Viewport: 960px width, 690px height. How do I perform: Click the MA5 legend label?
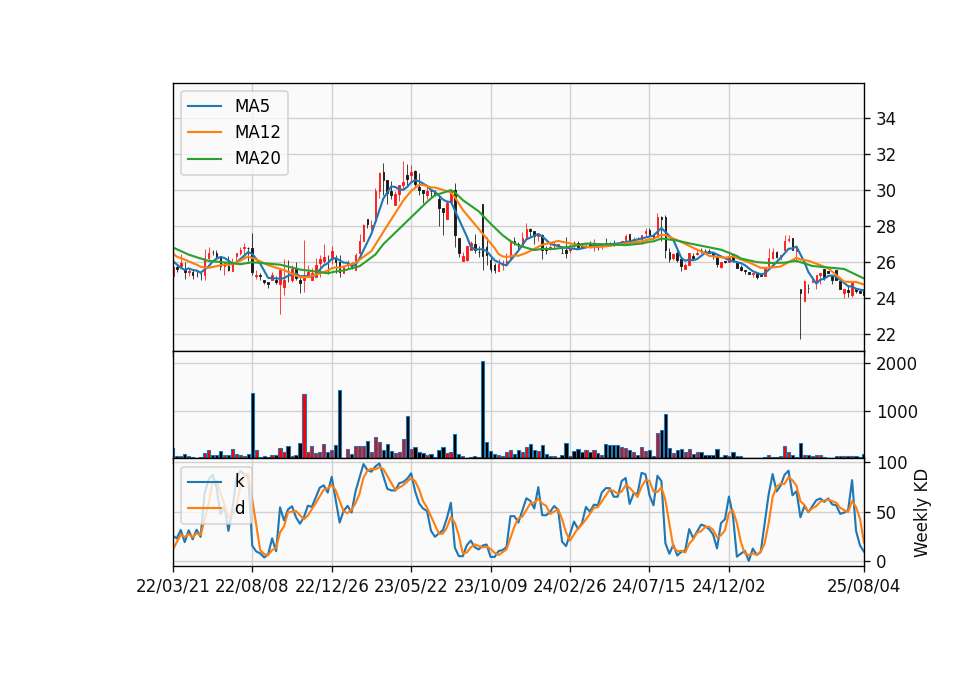tap(252, 106)
